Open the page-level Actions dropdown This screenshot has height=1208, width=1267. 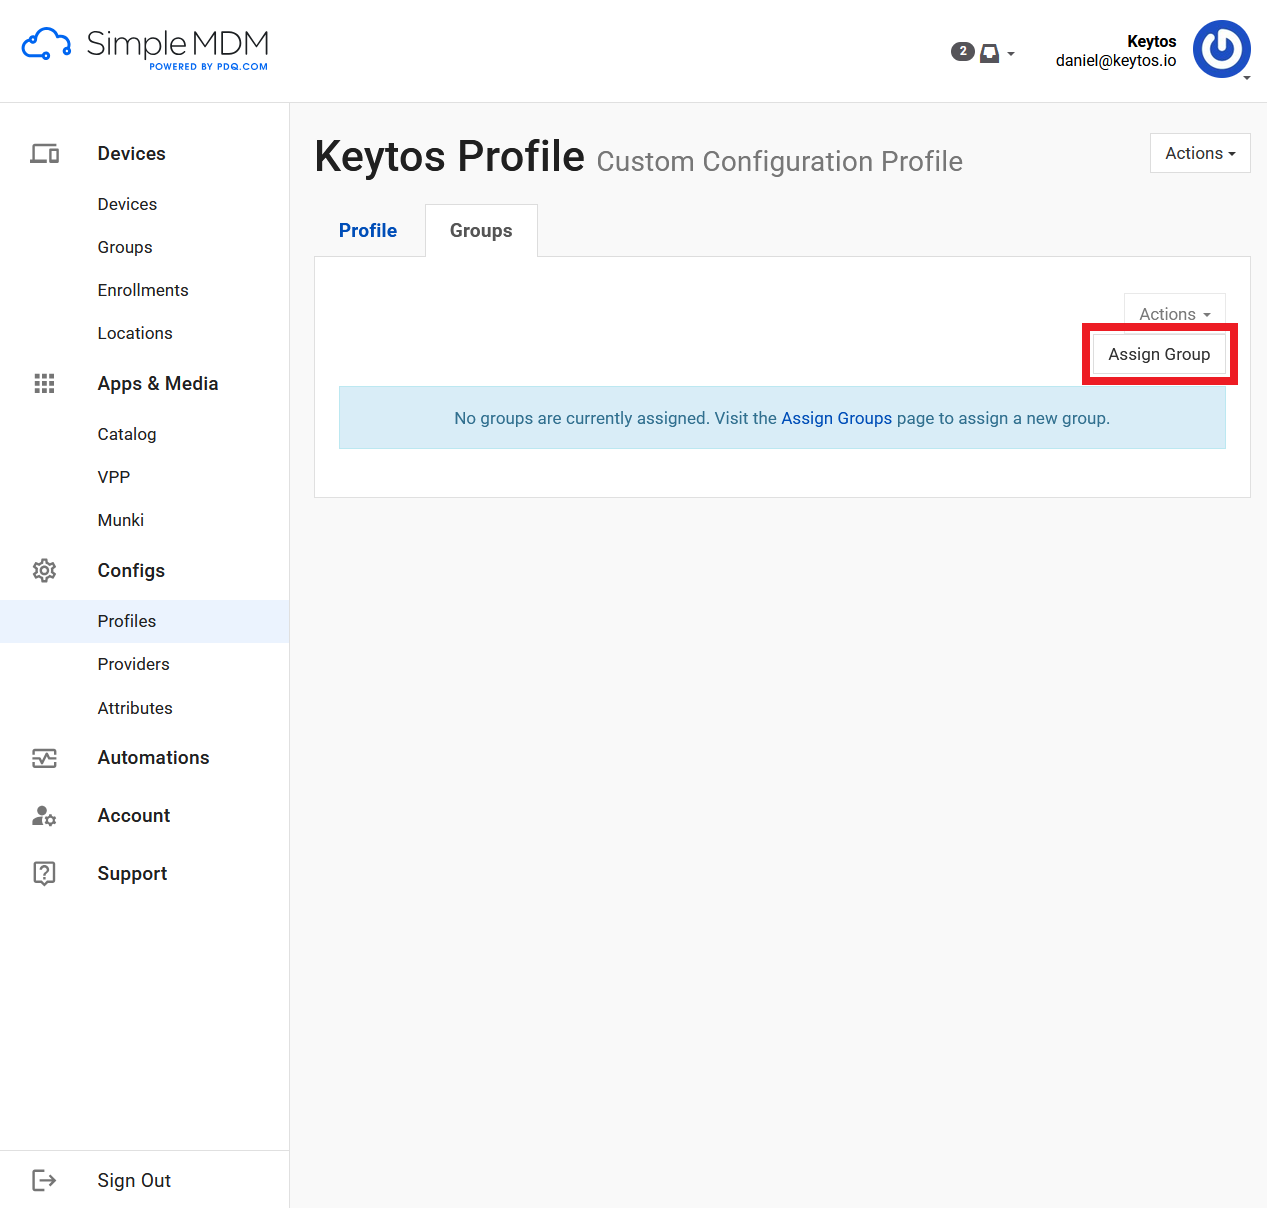1200,153
